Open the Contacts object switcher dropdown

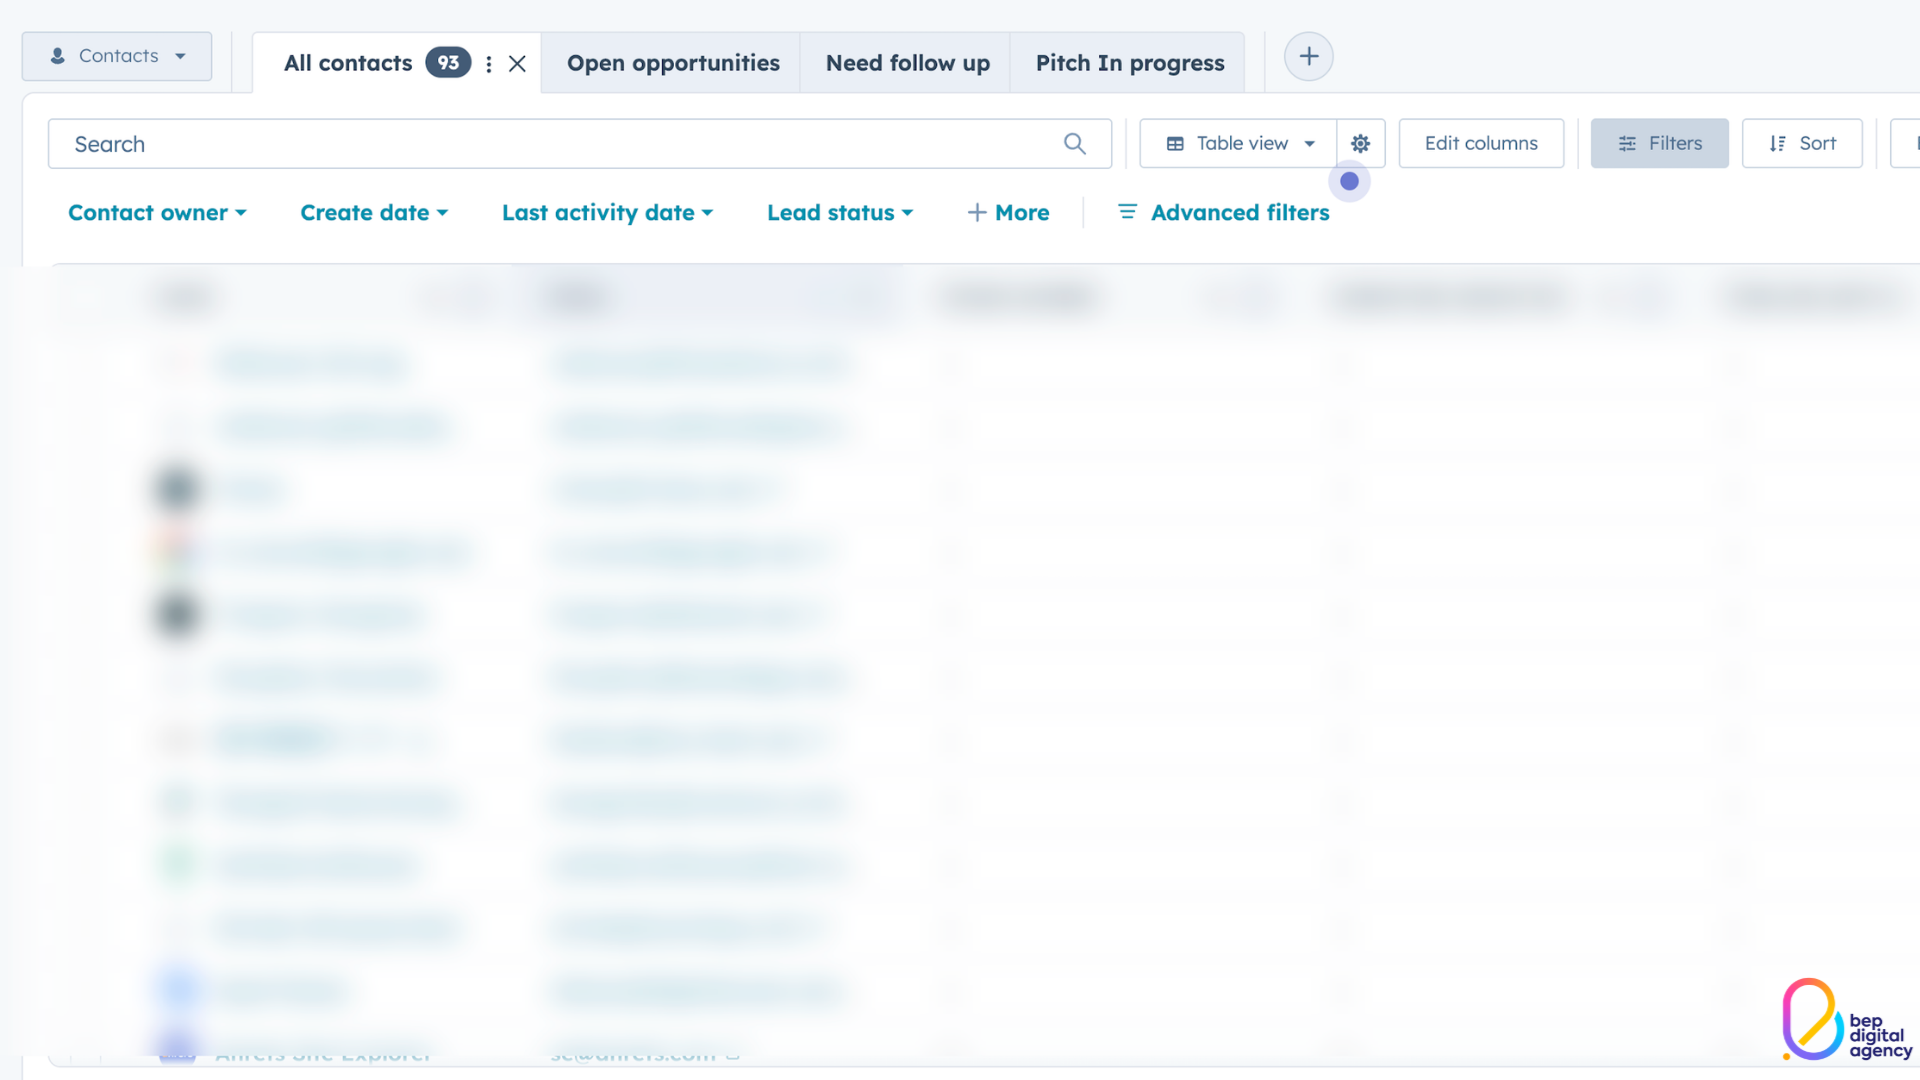117,56
